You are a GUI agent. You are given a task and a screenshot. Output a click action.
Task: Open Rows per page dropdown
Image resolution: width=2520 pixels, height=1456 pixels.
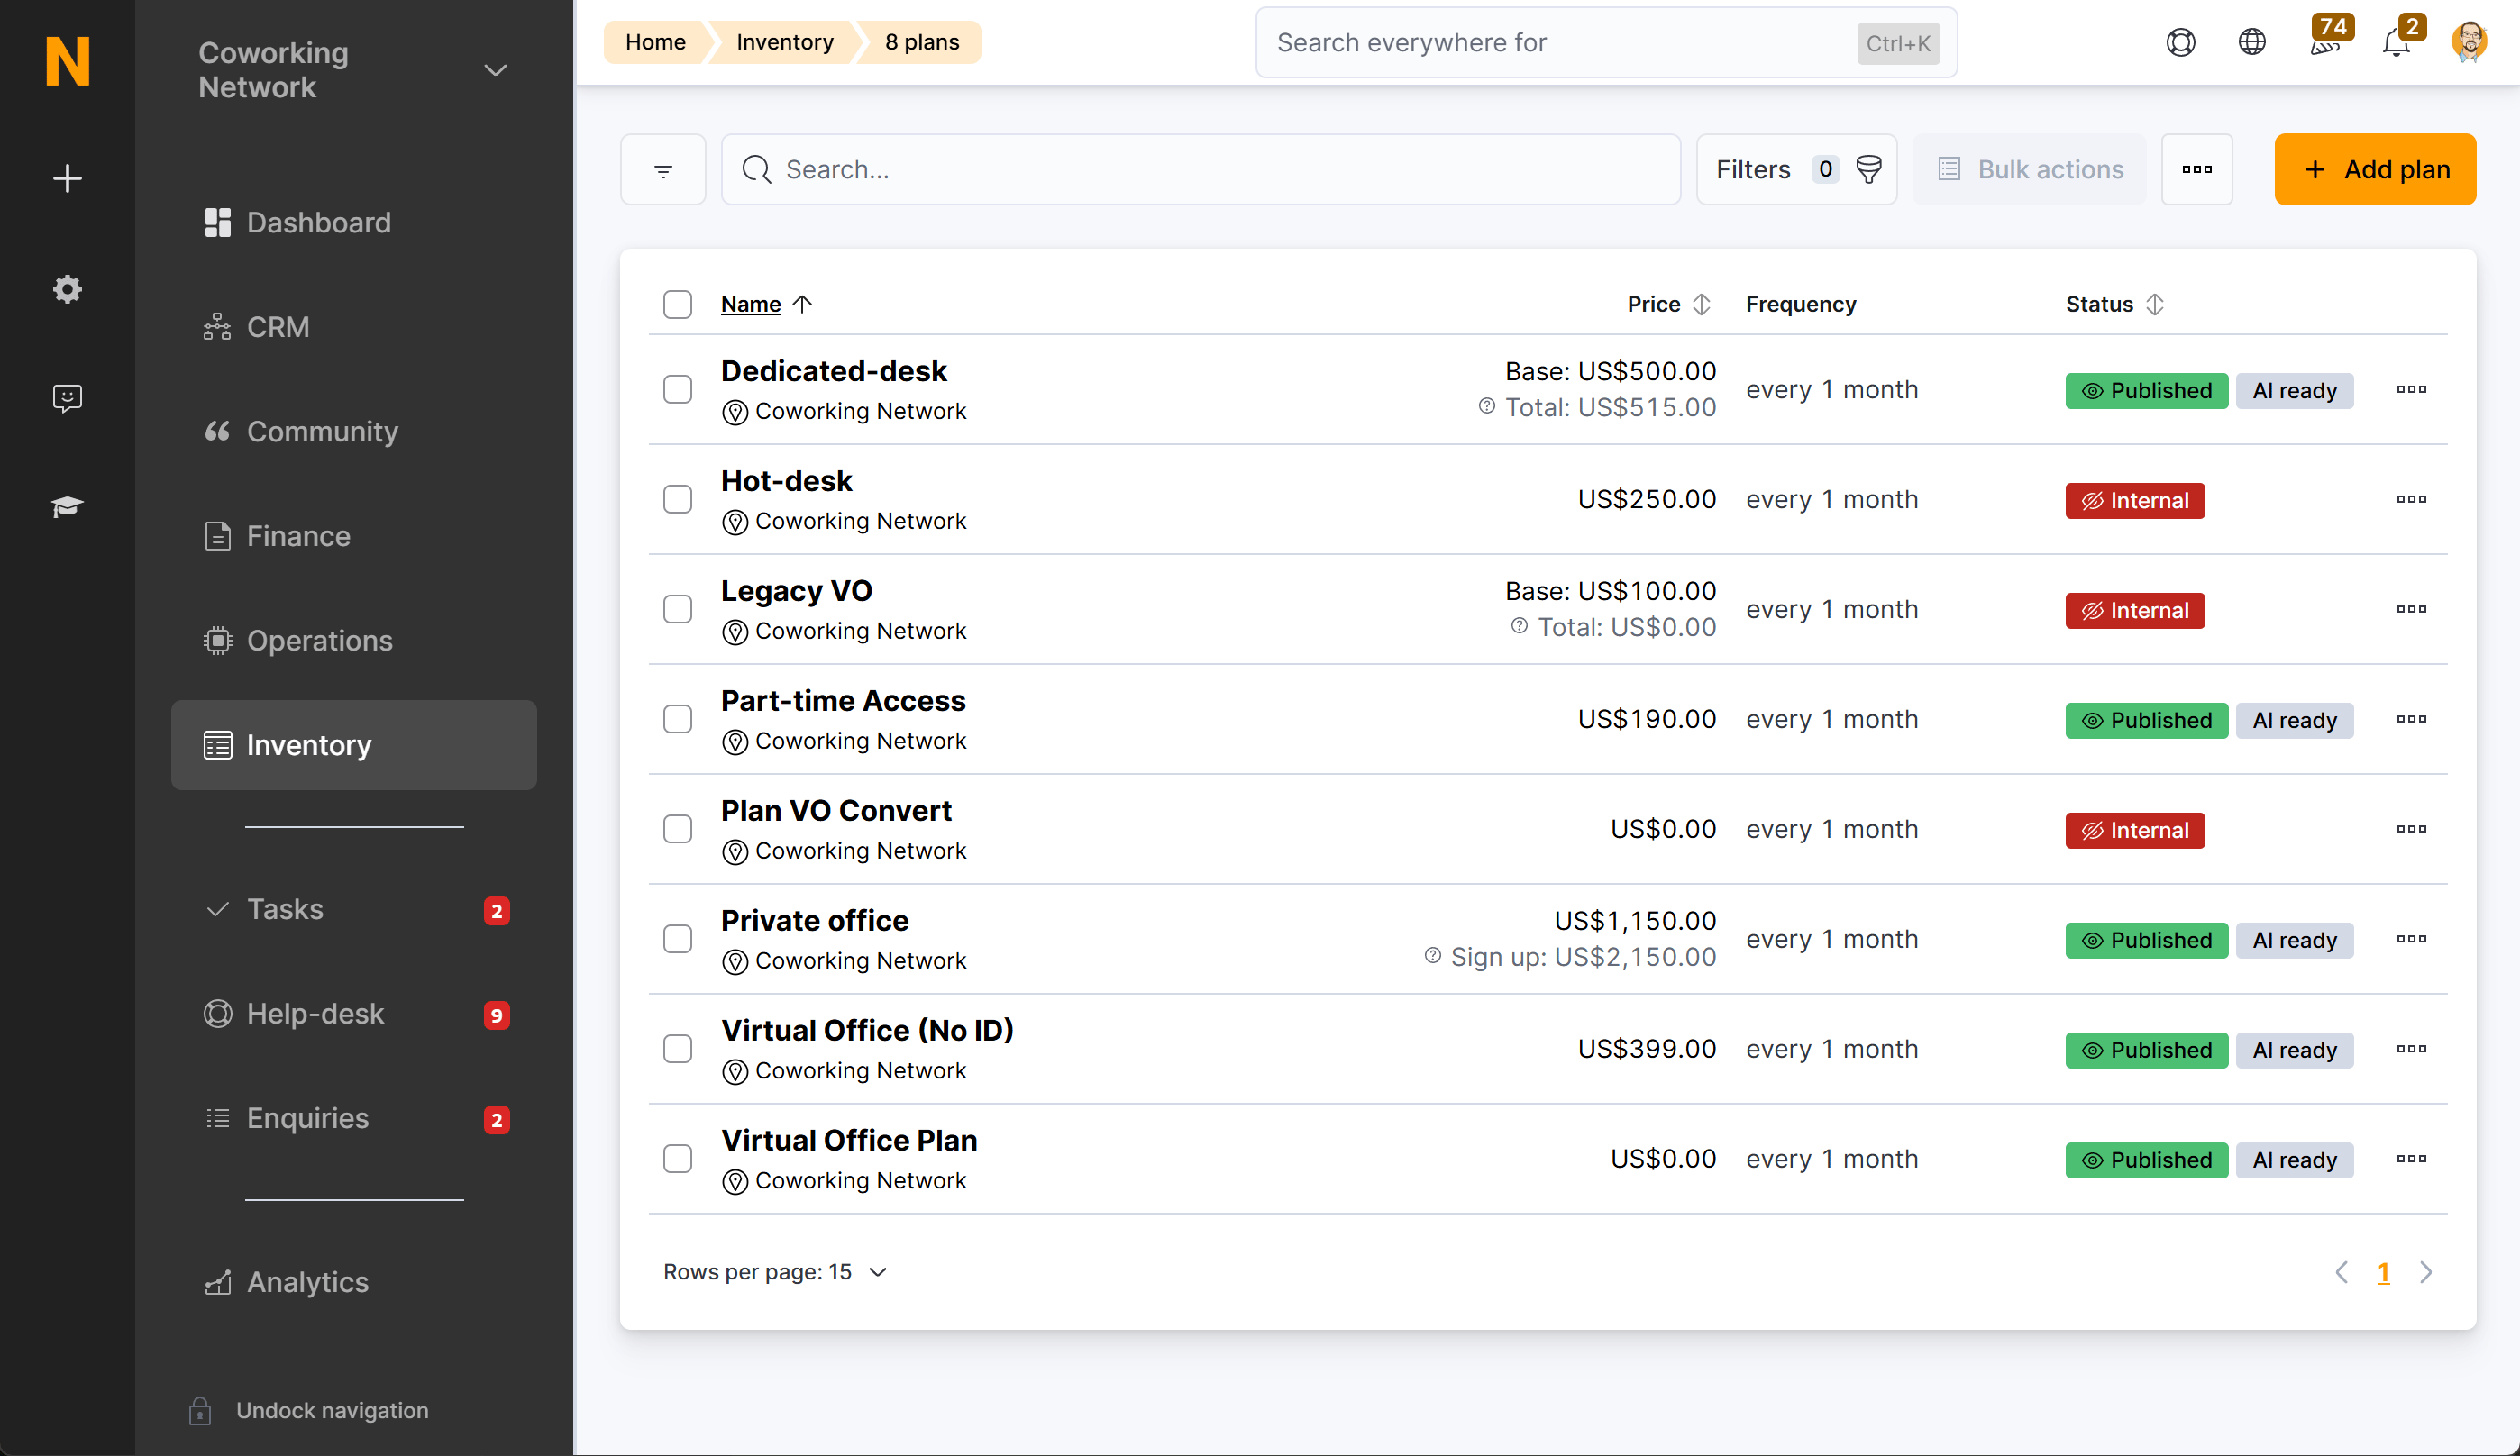pyautogui.click(x=775, y=1272)
